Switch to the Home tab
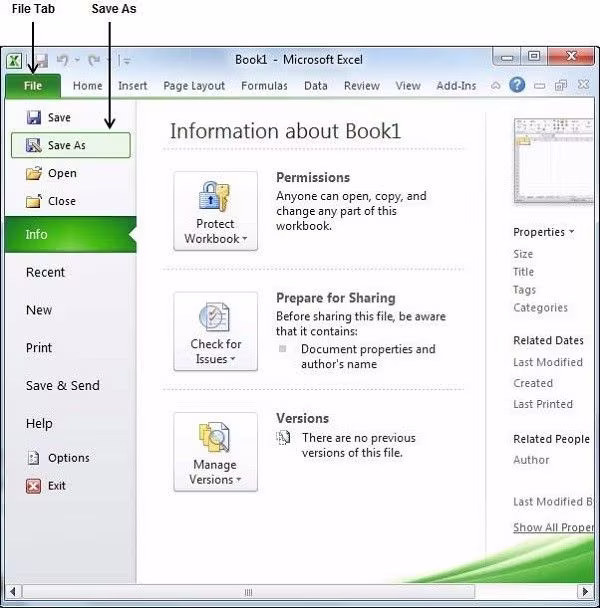 [88, 86]
